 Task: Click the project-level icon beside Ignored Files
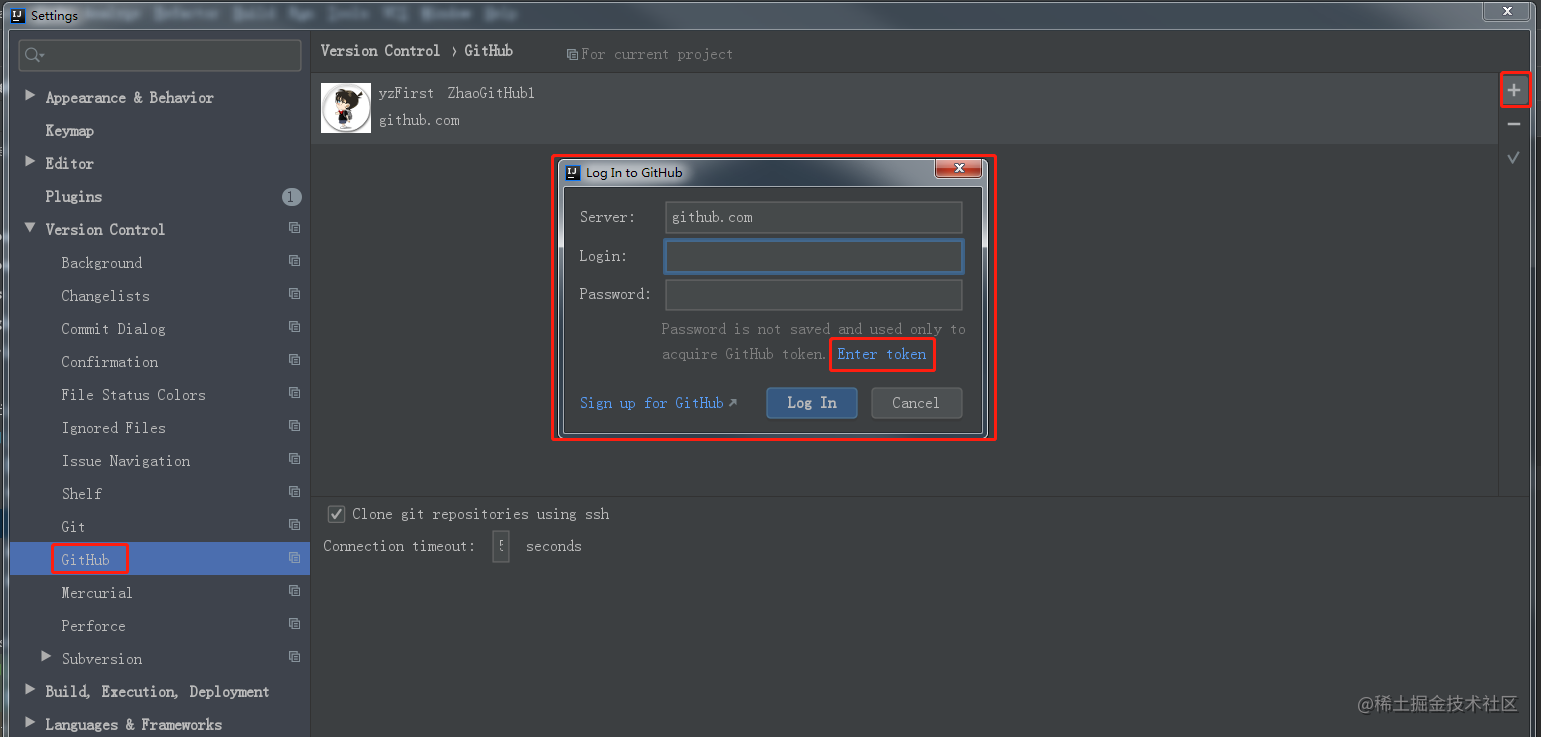(x=294, y=426)
